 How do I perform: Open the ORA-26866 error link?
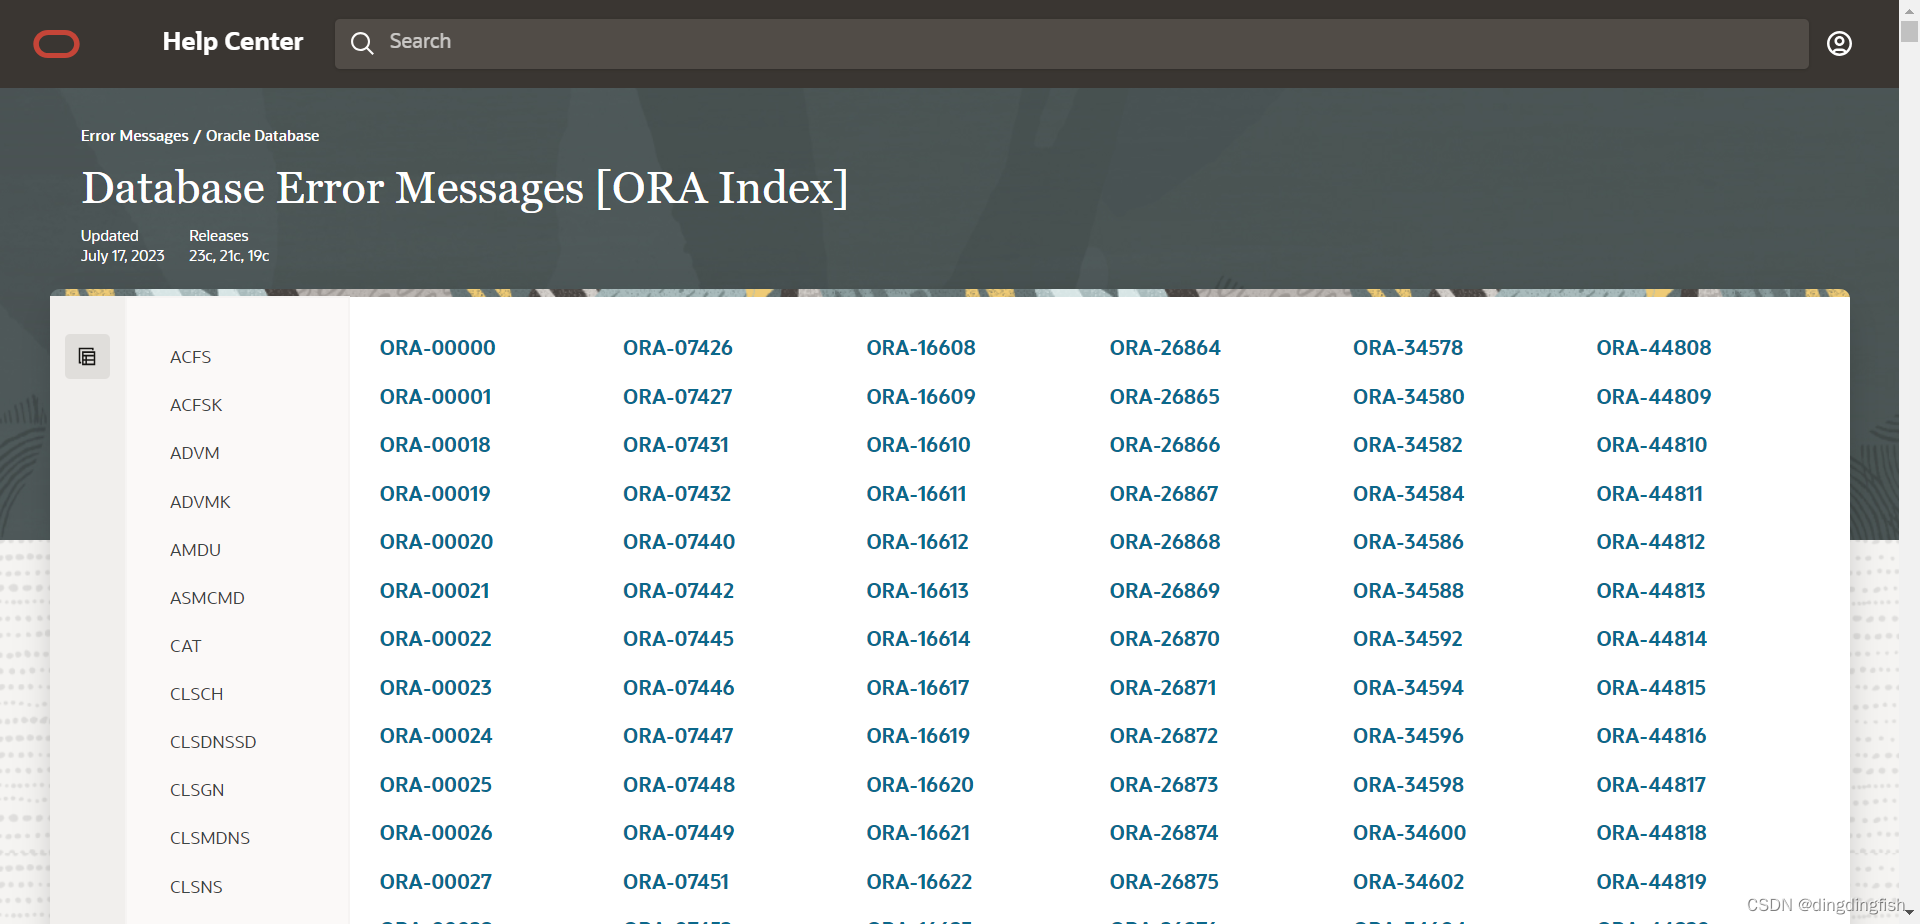pyautogui.click(x=1164, y=445)
